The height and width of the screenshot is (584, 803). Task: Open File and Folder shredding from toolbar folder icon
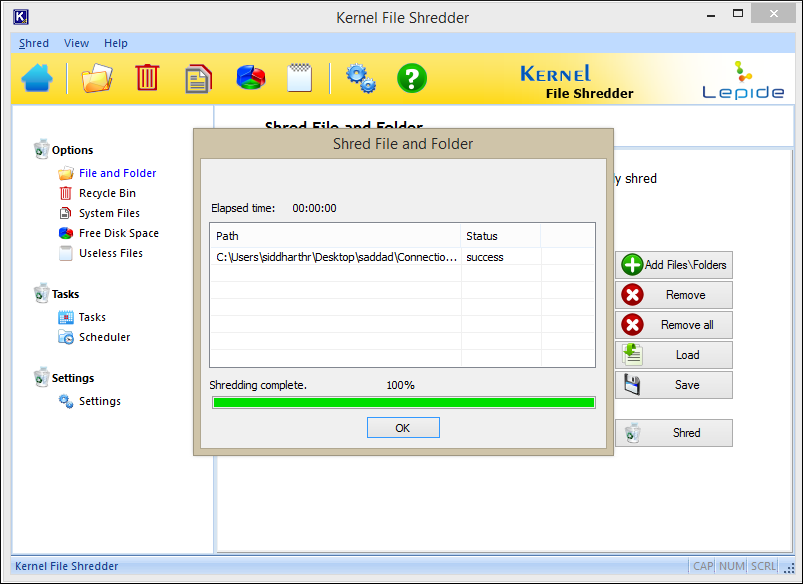coord(97,78)
